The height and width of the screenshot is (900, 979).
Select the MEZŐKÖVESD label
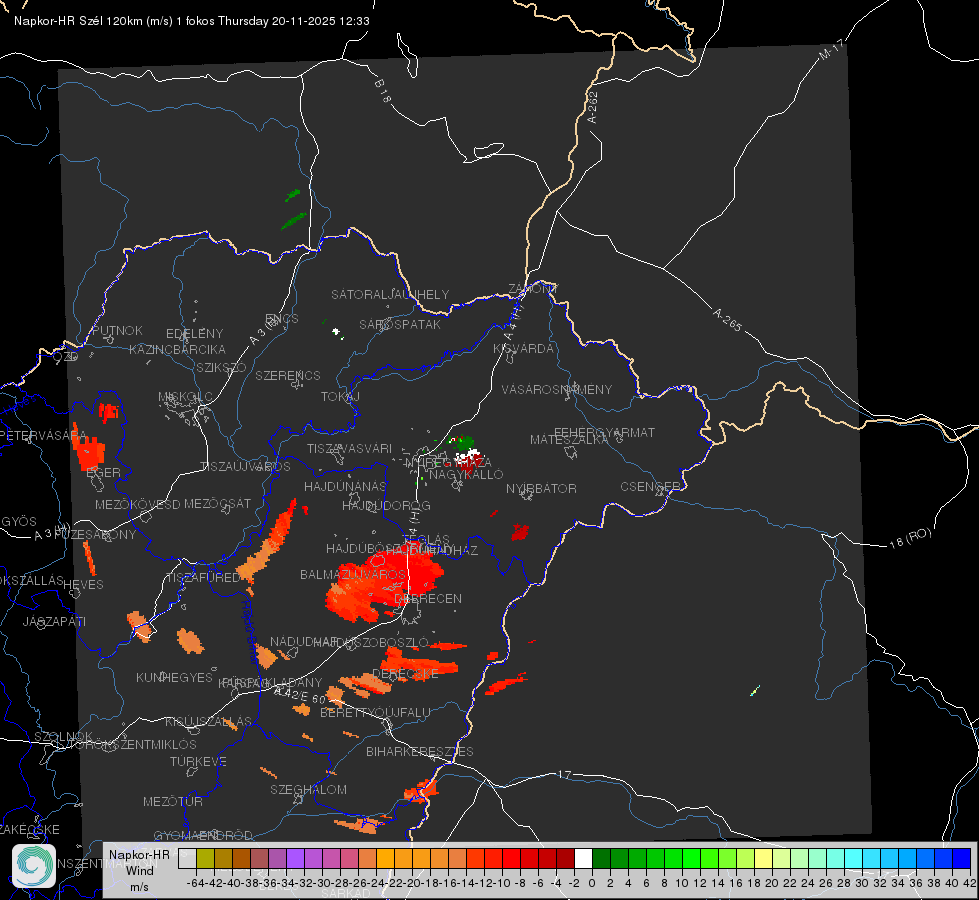pos(137,504)
